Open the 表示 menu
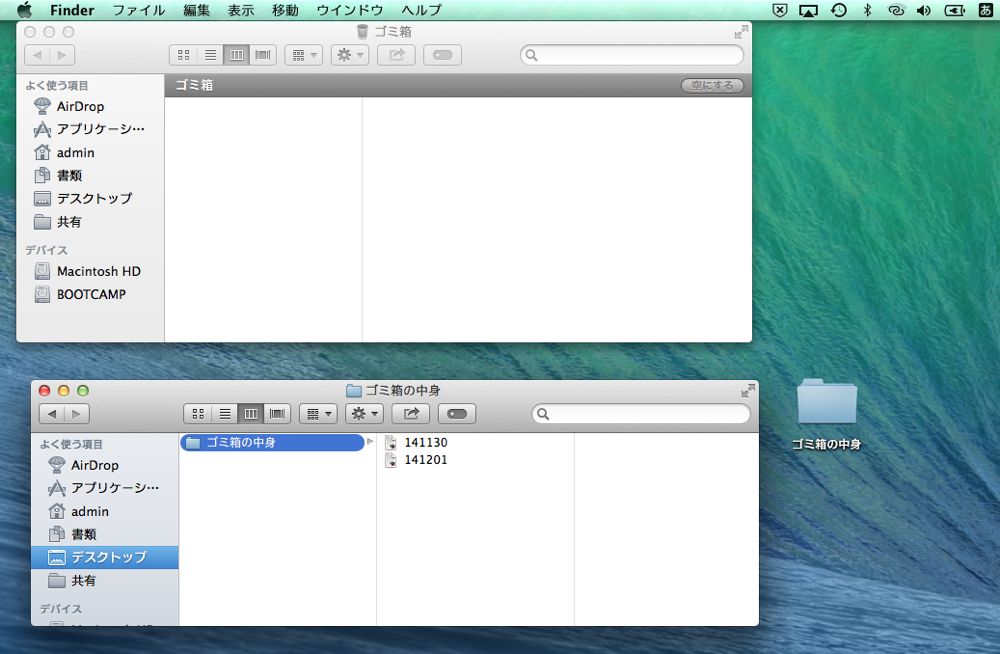The image size is (1000, 654). (x=241, y=10)
